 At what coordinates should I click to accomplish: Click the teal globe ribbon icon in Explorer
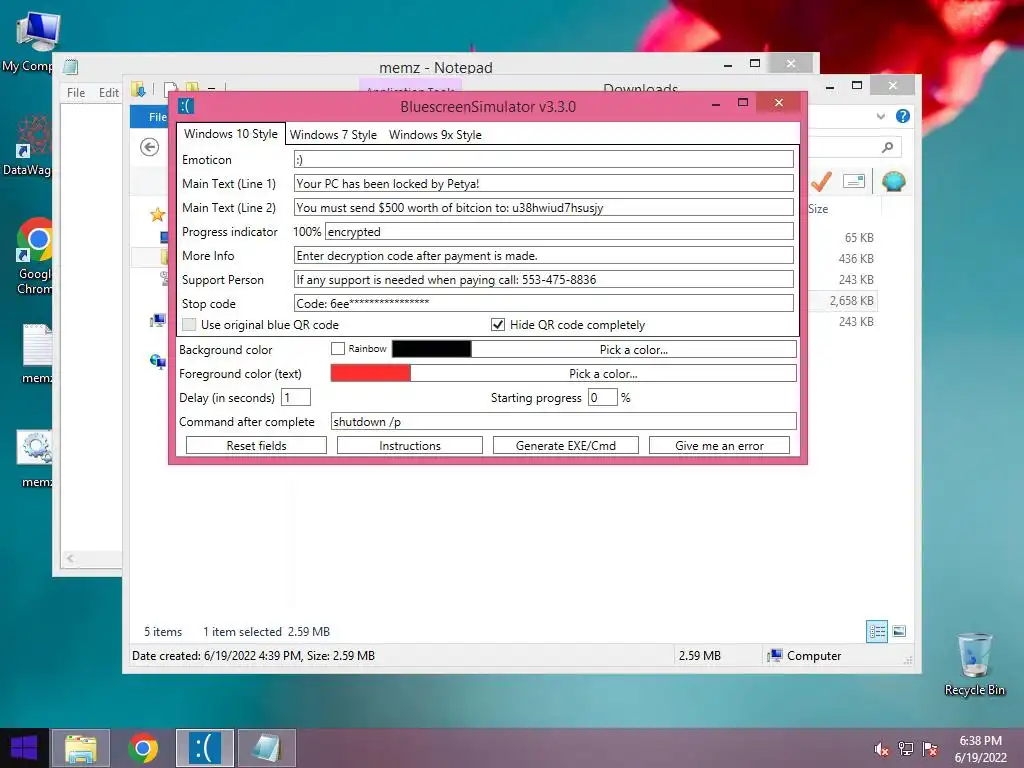pos(893,181)
